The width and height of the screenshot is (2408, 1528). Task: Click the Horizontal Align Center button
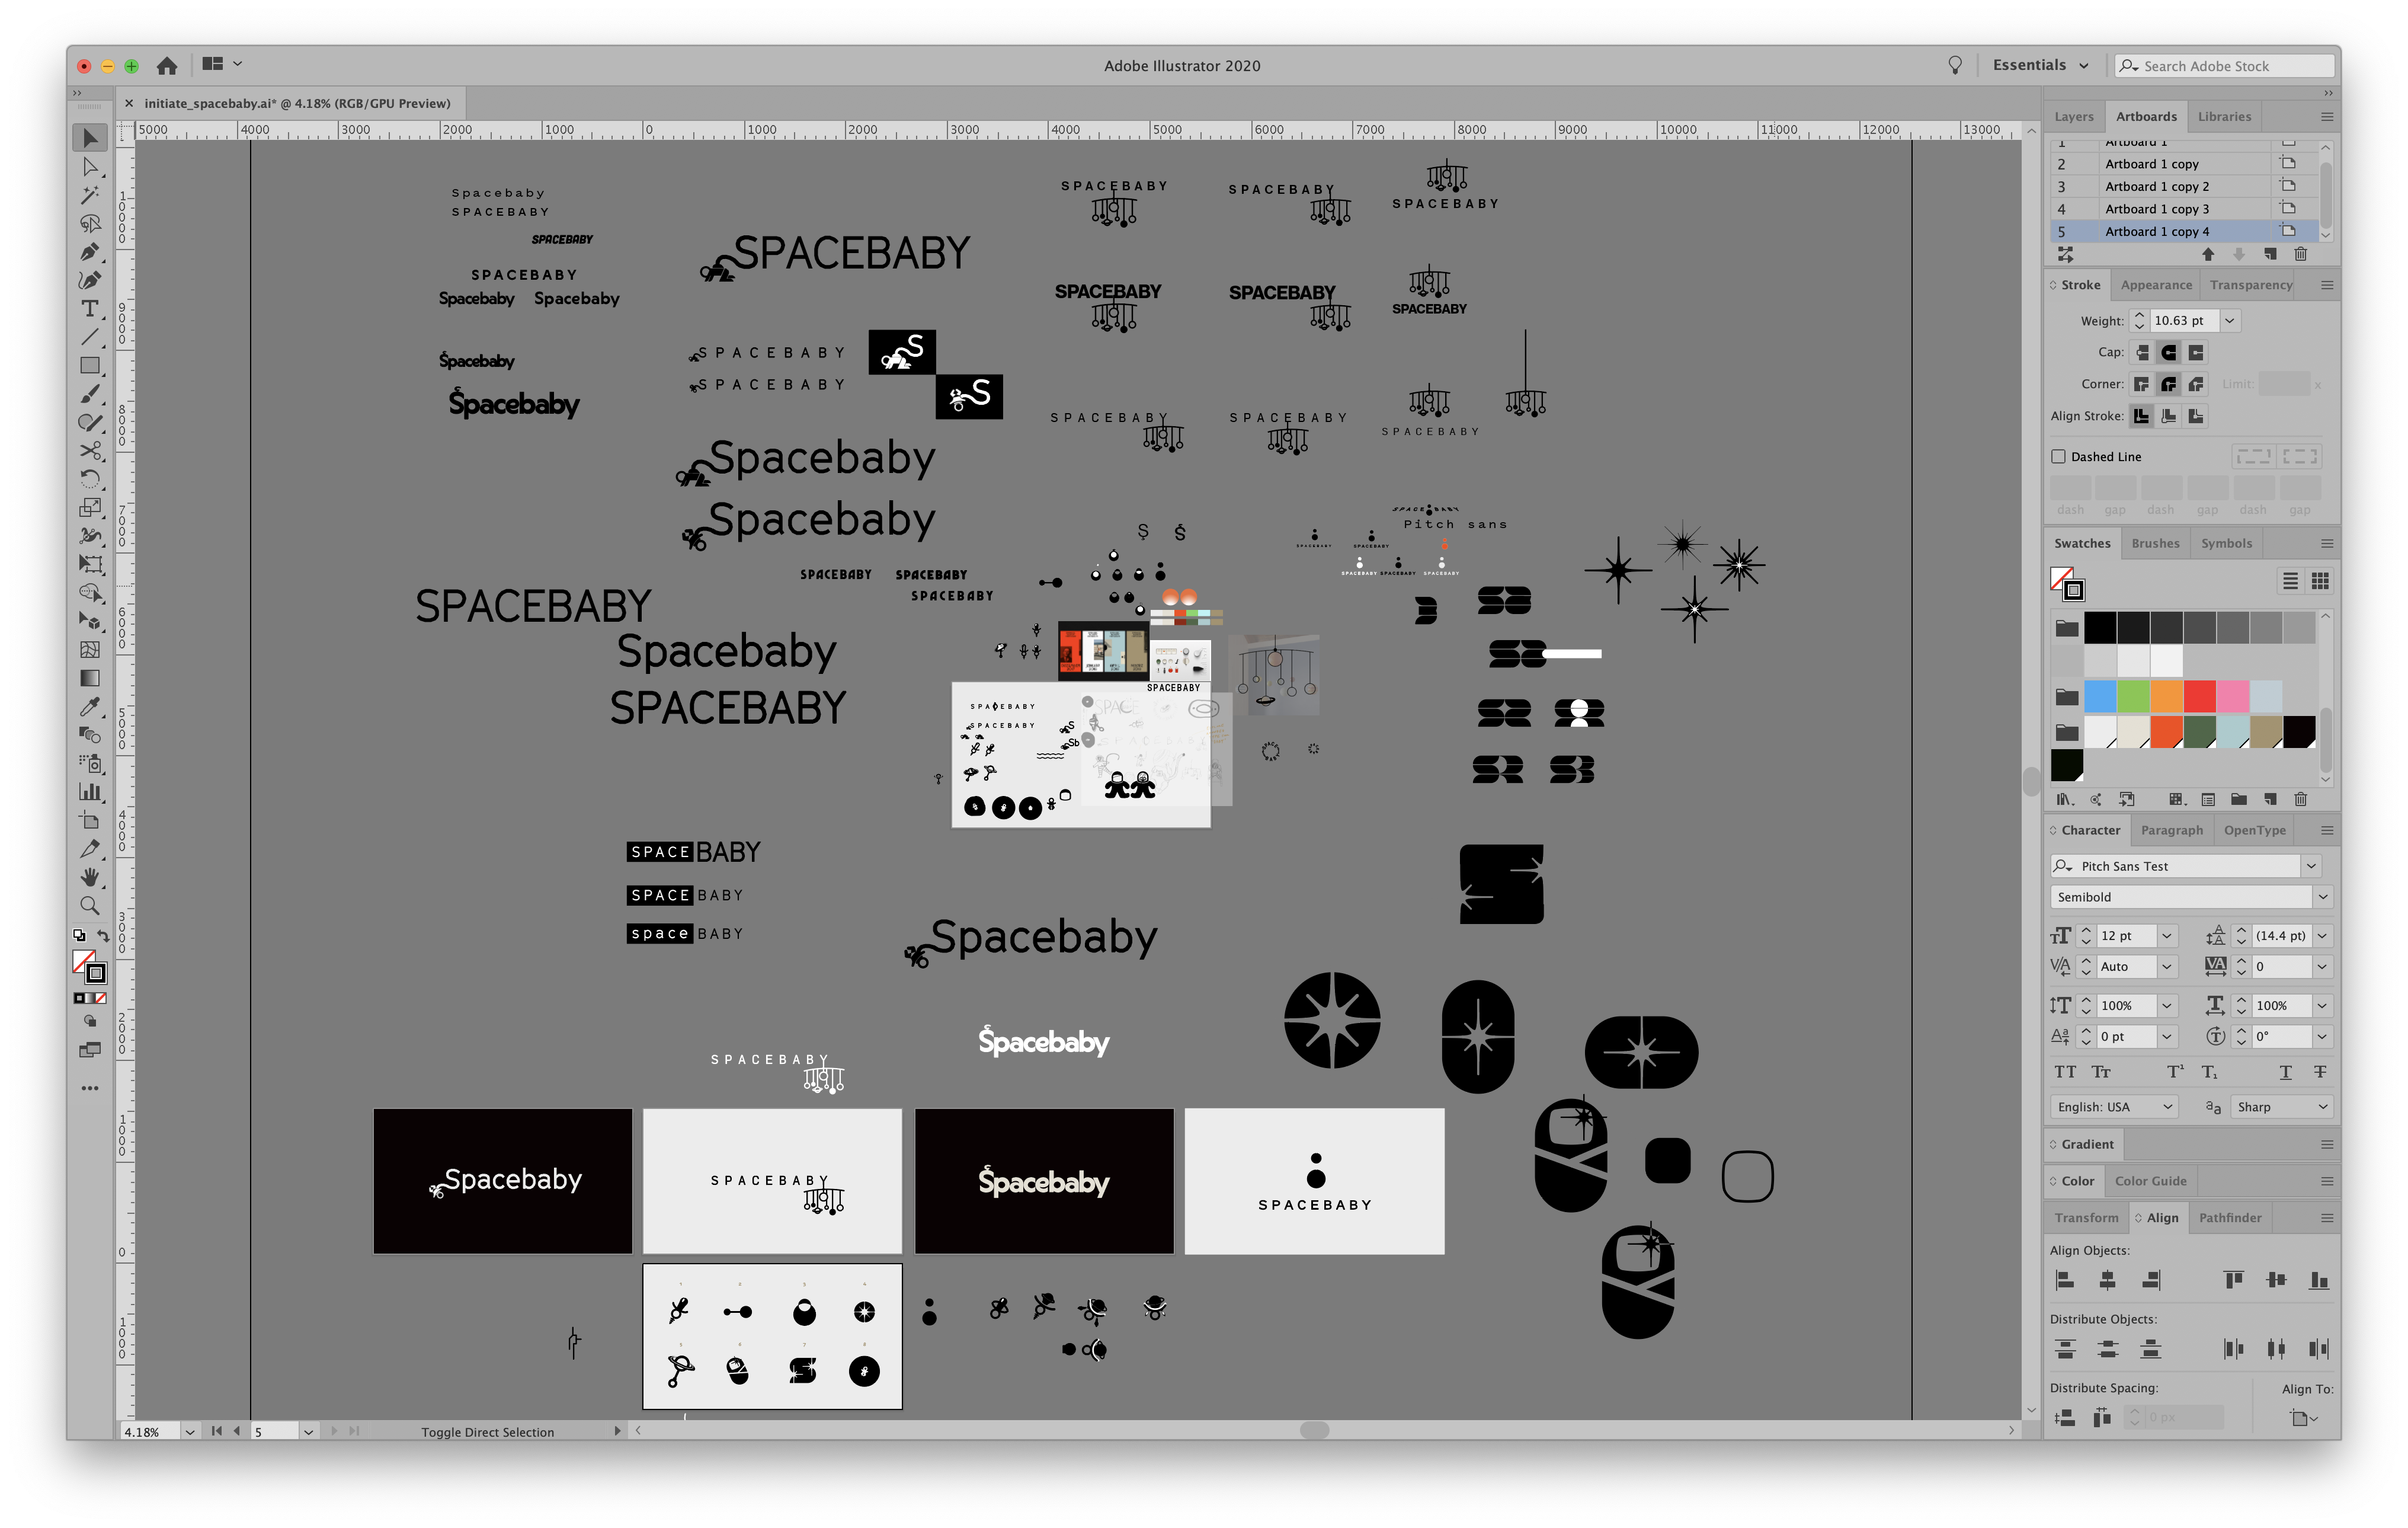[x=2107, y=1280]
